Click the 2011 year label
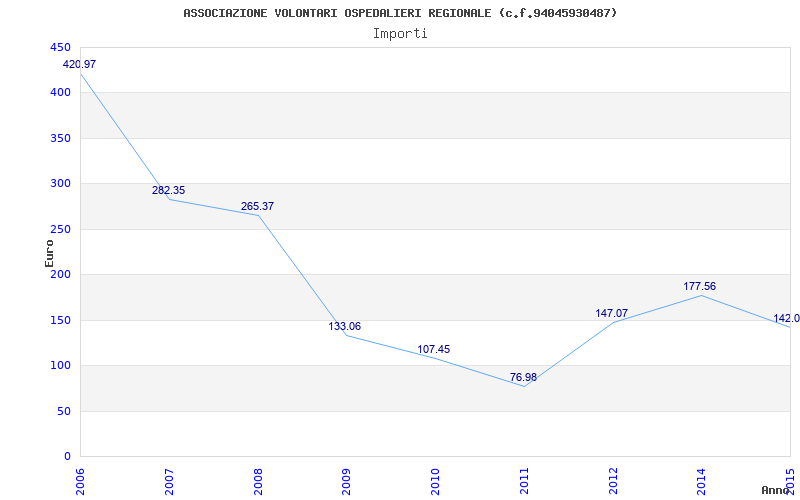800x500 pixels. point(524,481)
